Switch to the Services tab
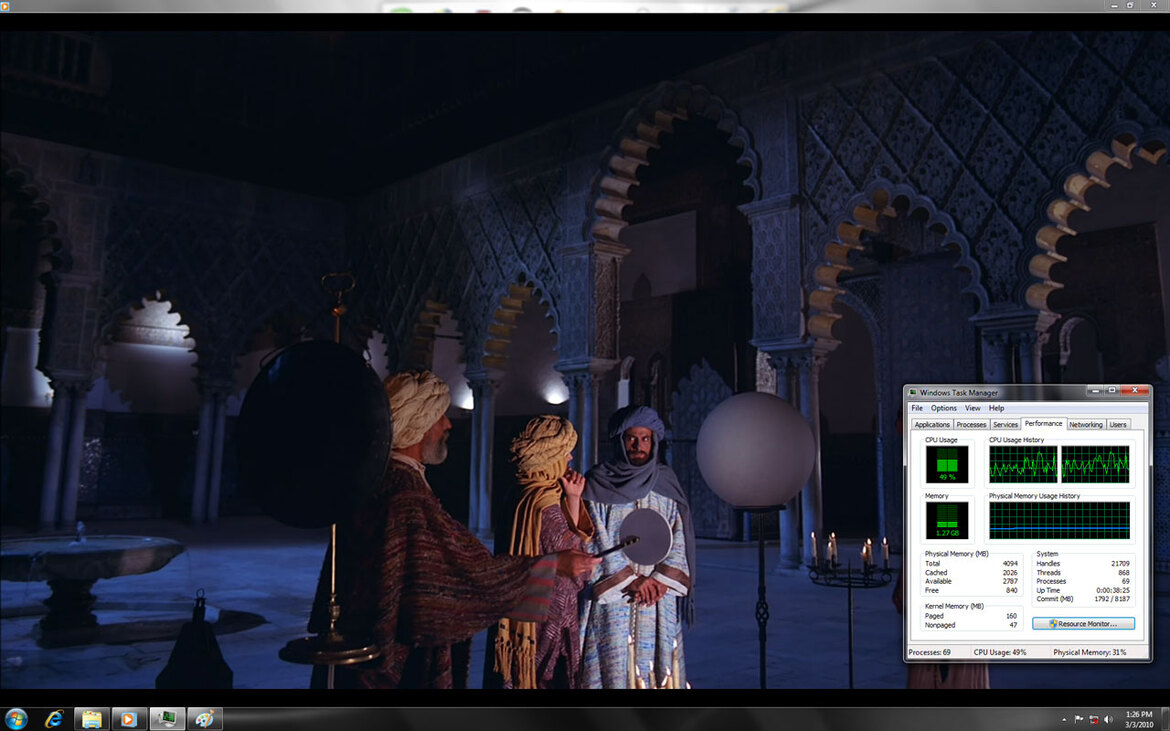 (x=1005, y=424)
